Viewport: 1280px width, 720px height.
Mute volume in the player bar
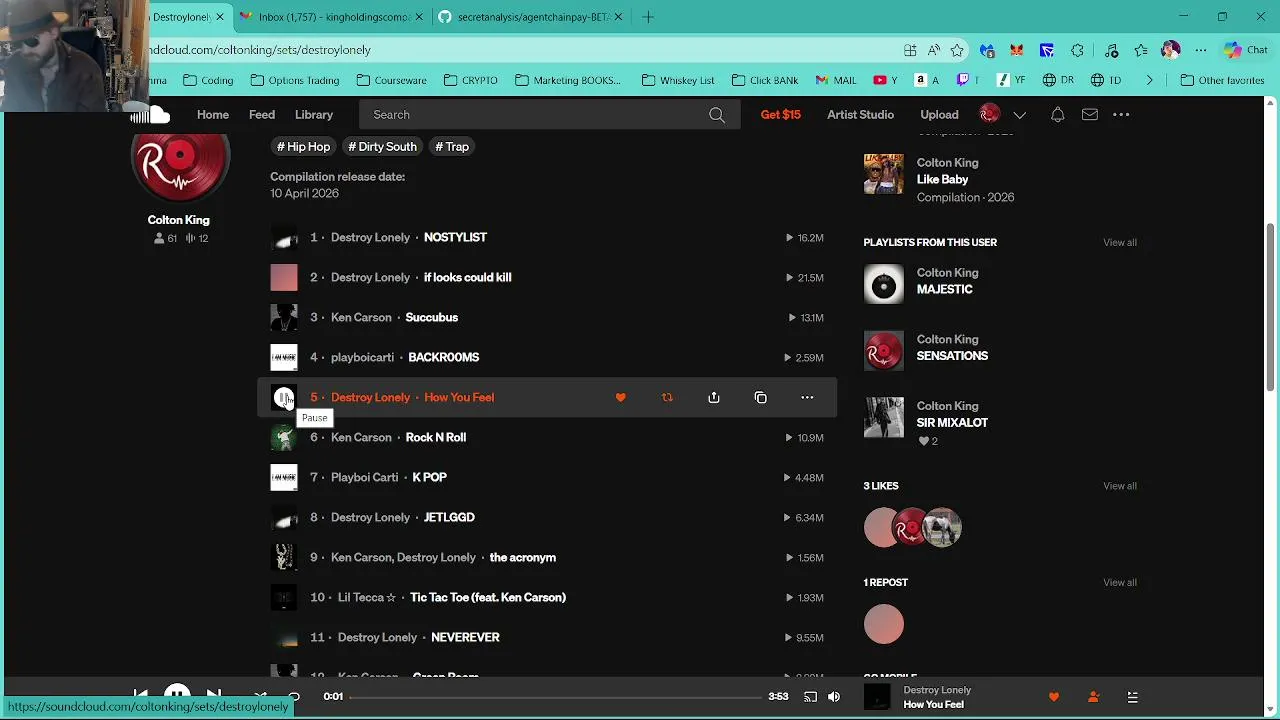[x=834, y=697]
